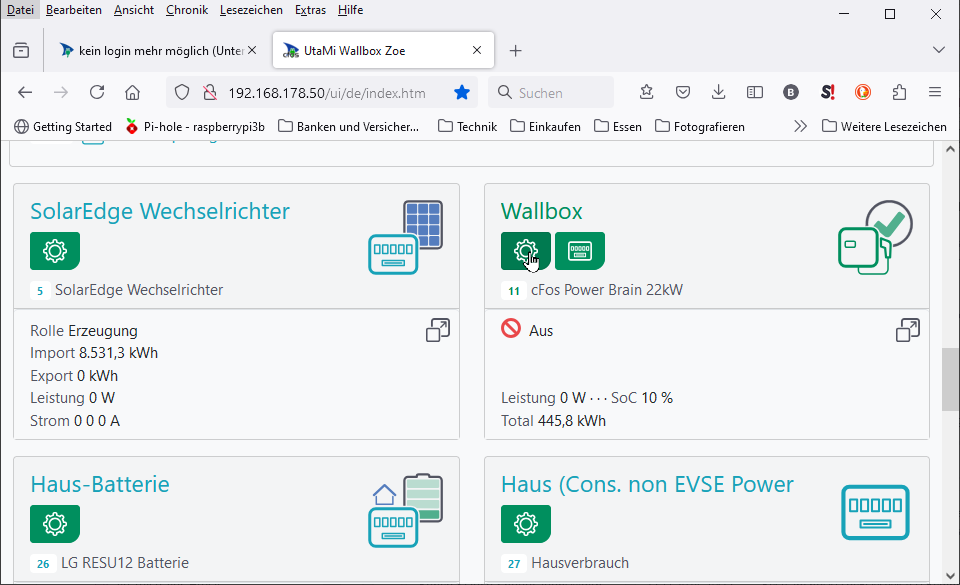This screenshot has width=960, height=585.
Task: Open Weitere Lesezeichen folder
Action: [x=884, y=127]
